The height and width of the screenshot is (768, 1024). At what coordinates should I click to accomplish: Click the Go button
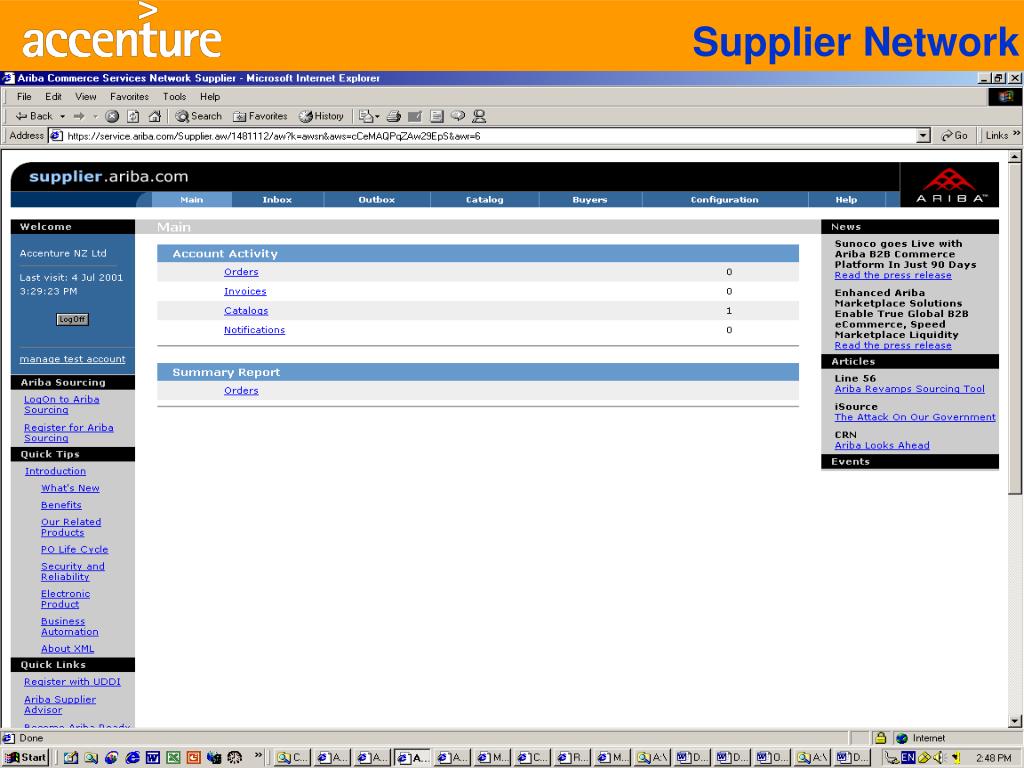(x=954, y=136)
